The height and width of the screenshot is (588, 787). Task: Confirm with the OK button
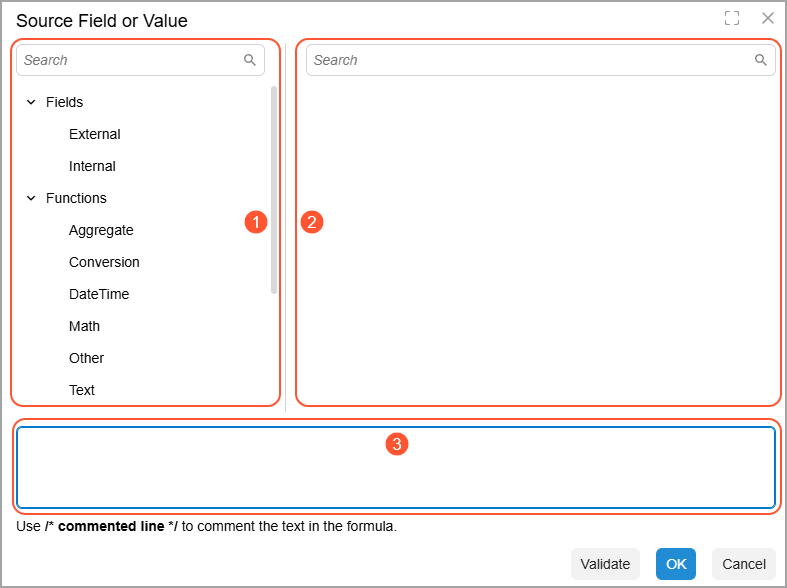coord(676,564)
